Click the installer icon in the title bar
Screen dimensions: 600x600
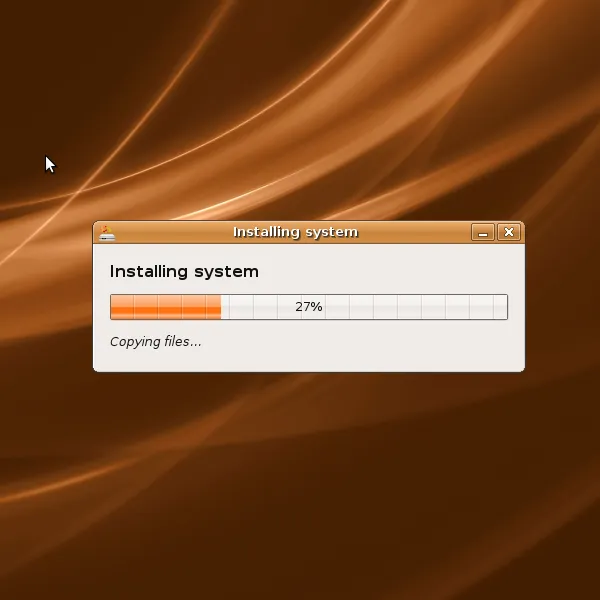pos(107,233)
